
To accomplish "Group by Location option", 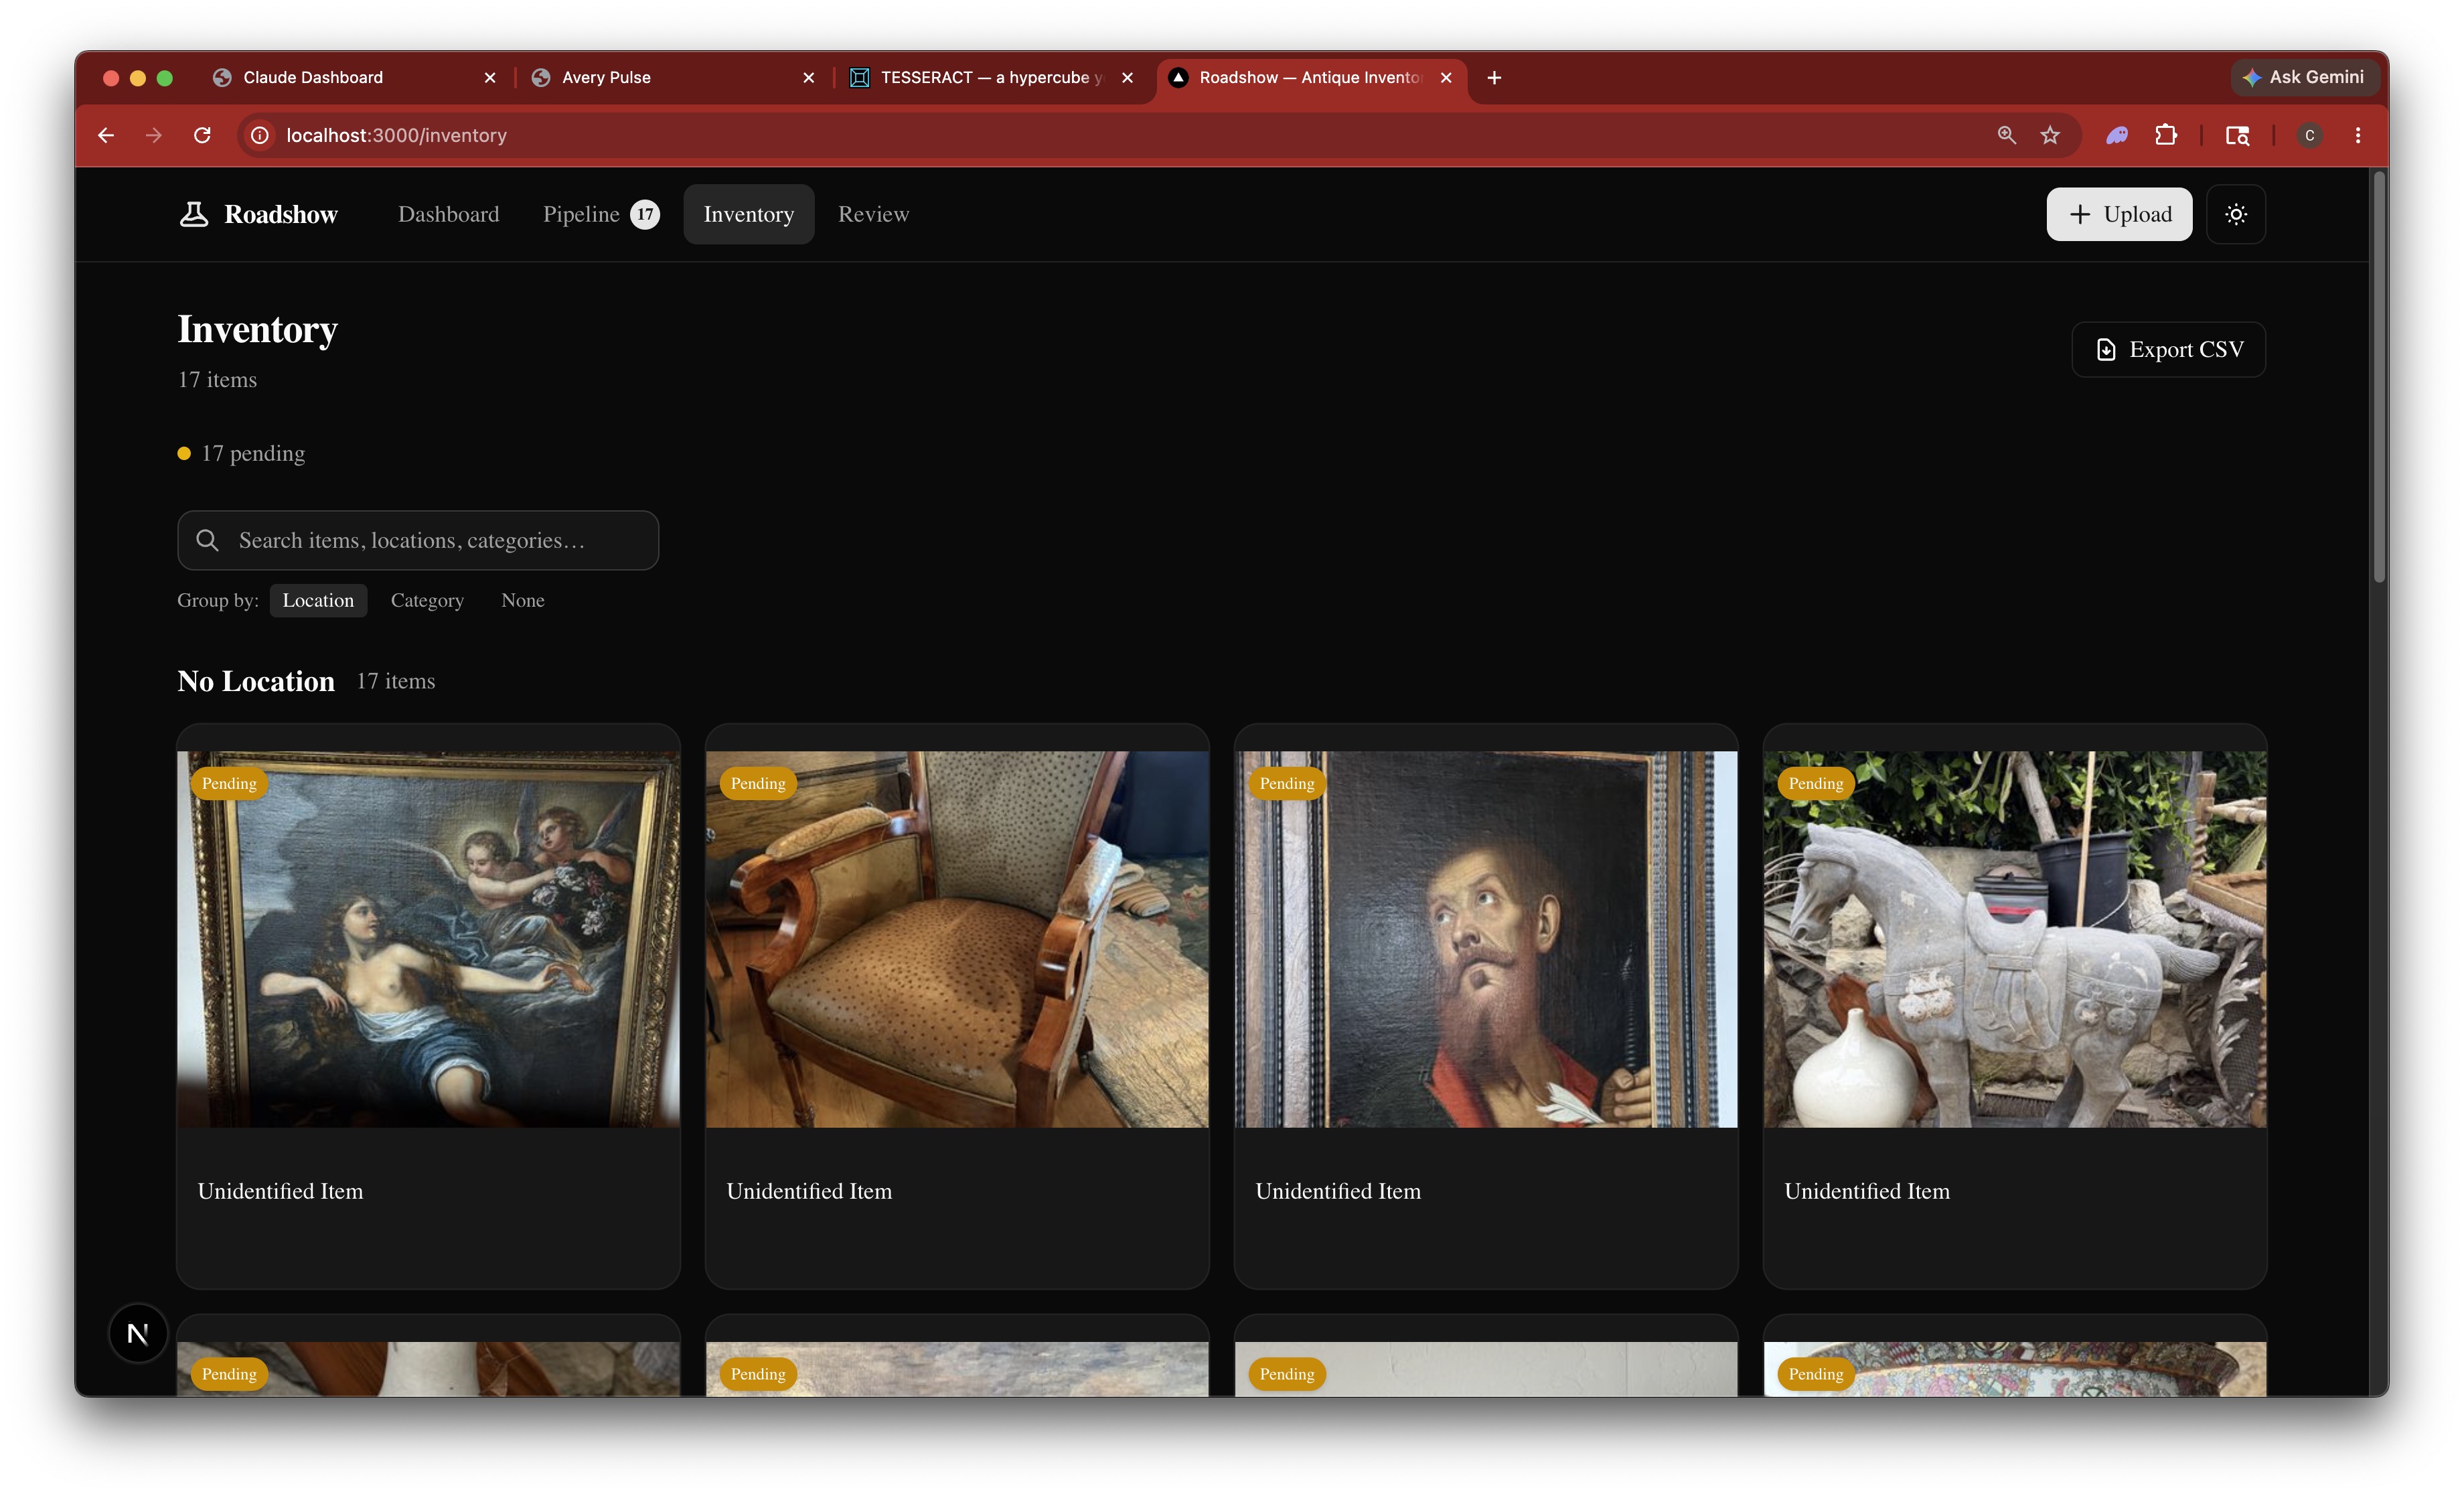I will (318, 600).
